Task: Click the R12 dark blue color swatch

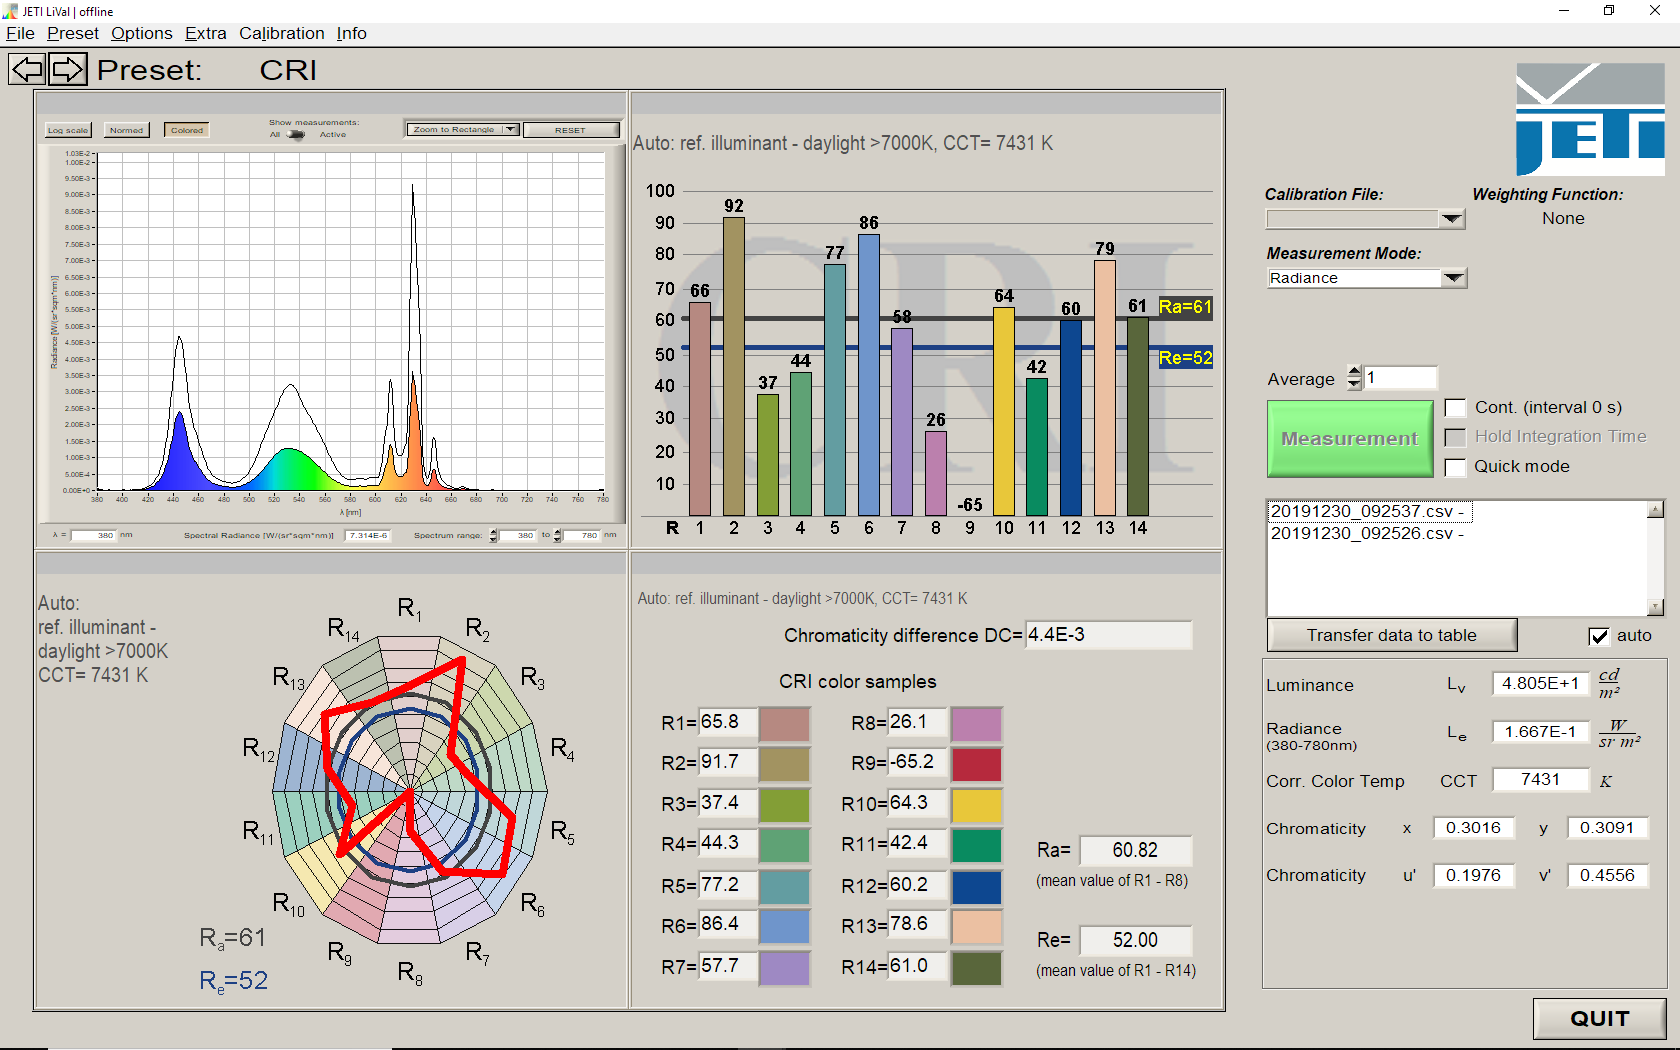Action: [x=977, y=886]
